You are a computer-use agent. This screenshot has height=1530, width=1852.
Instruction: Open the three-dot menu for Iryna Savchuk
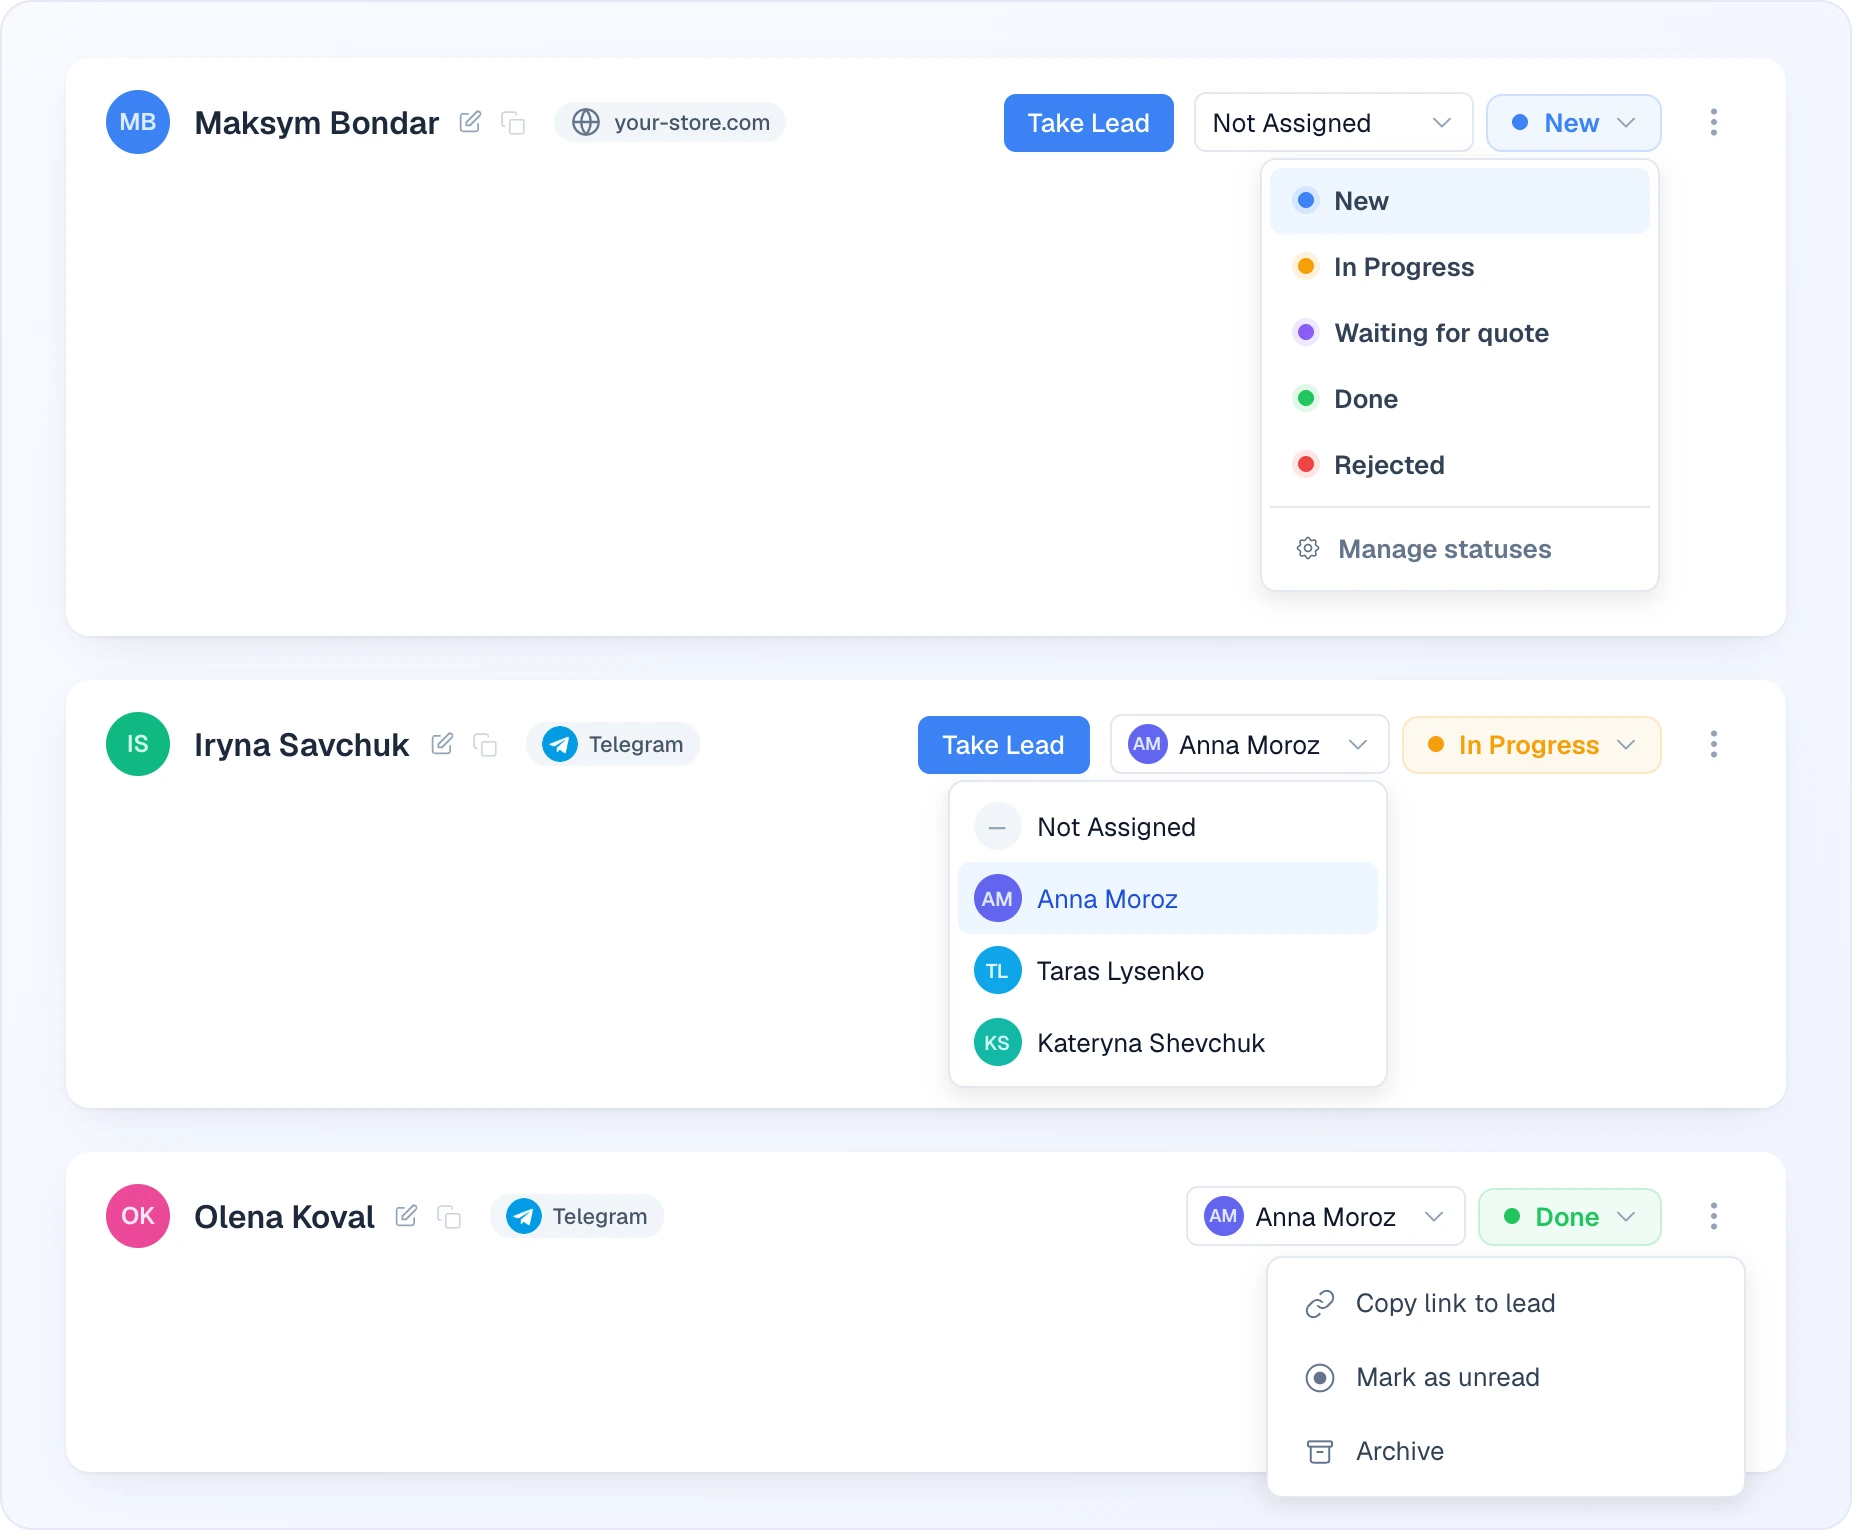click(x=1714, y=744)
